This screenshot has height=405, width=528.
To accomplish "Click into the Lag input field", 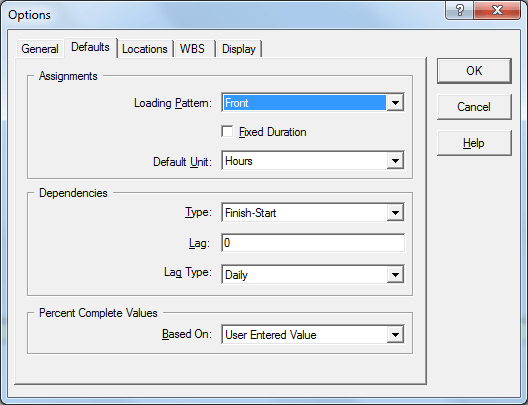I will click(x=313, y=243).
